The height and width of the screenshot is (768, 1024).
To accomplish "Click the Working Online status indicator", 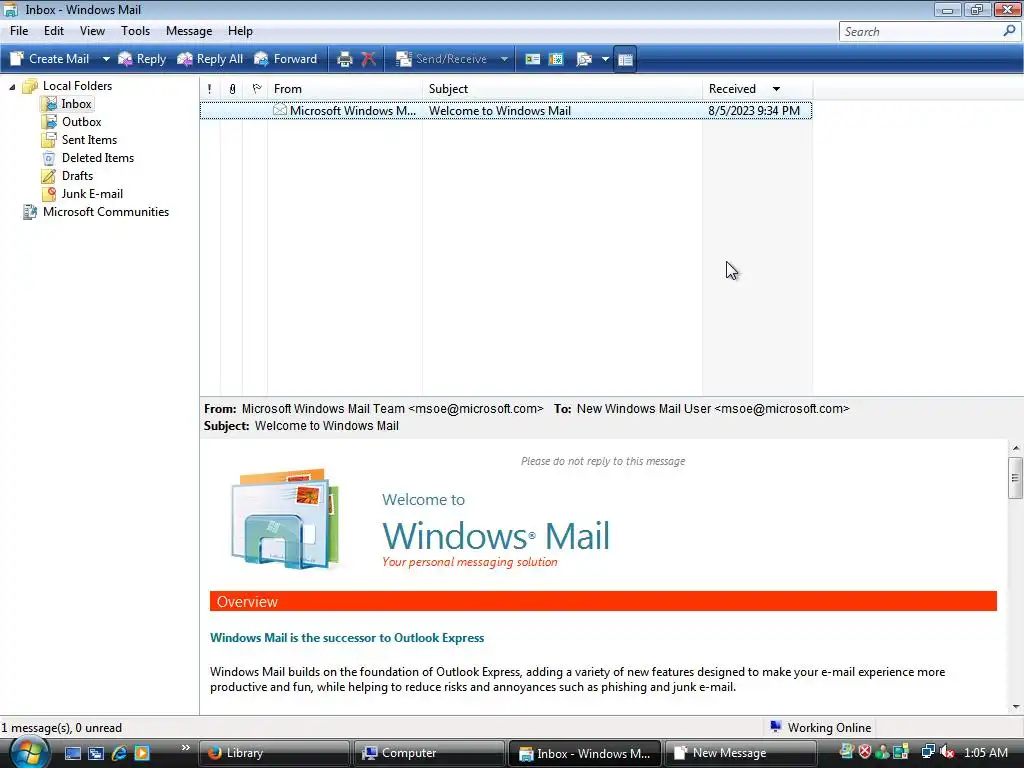I will point(820,728).
